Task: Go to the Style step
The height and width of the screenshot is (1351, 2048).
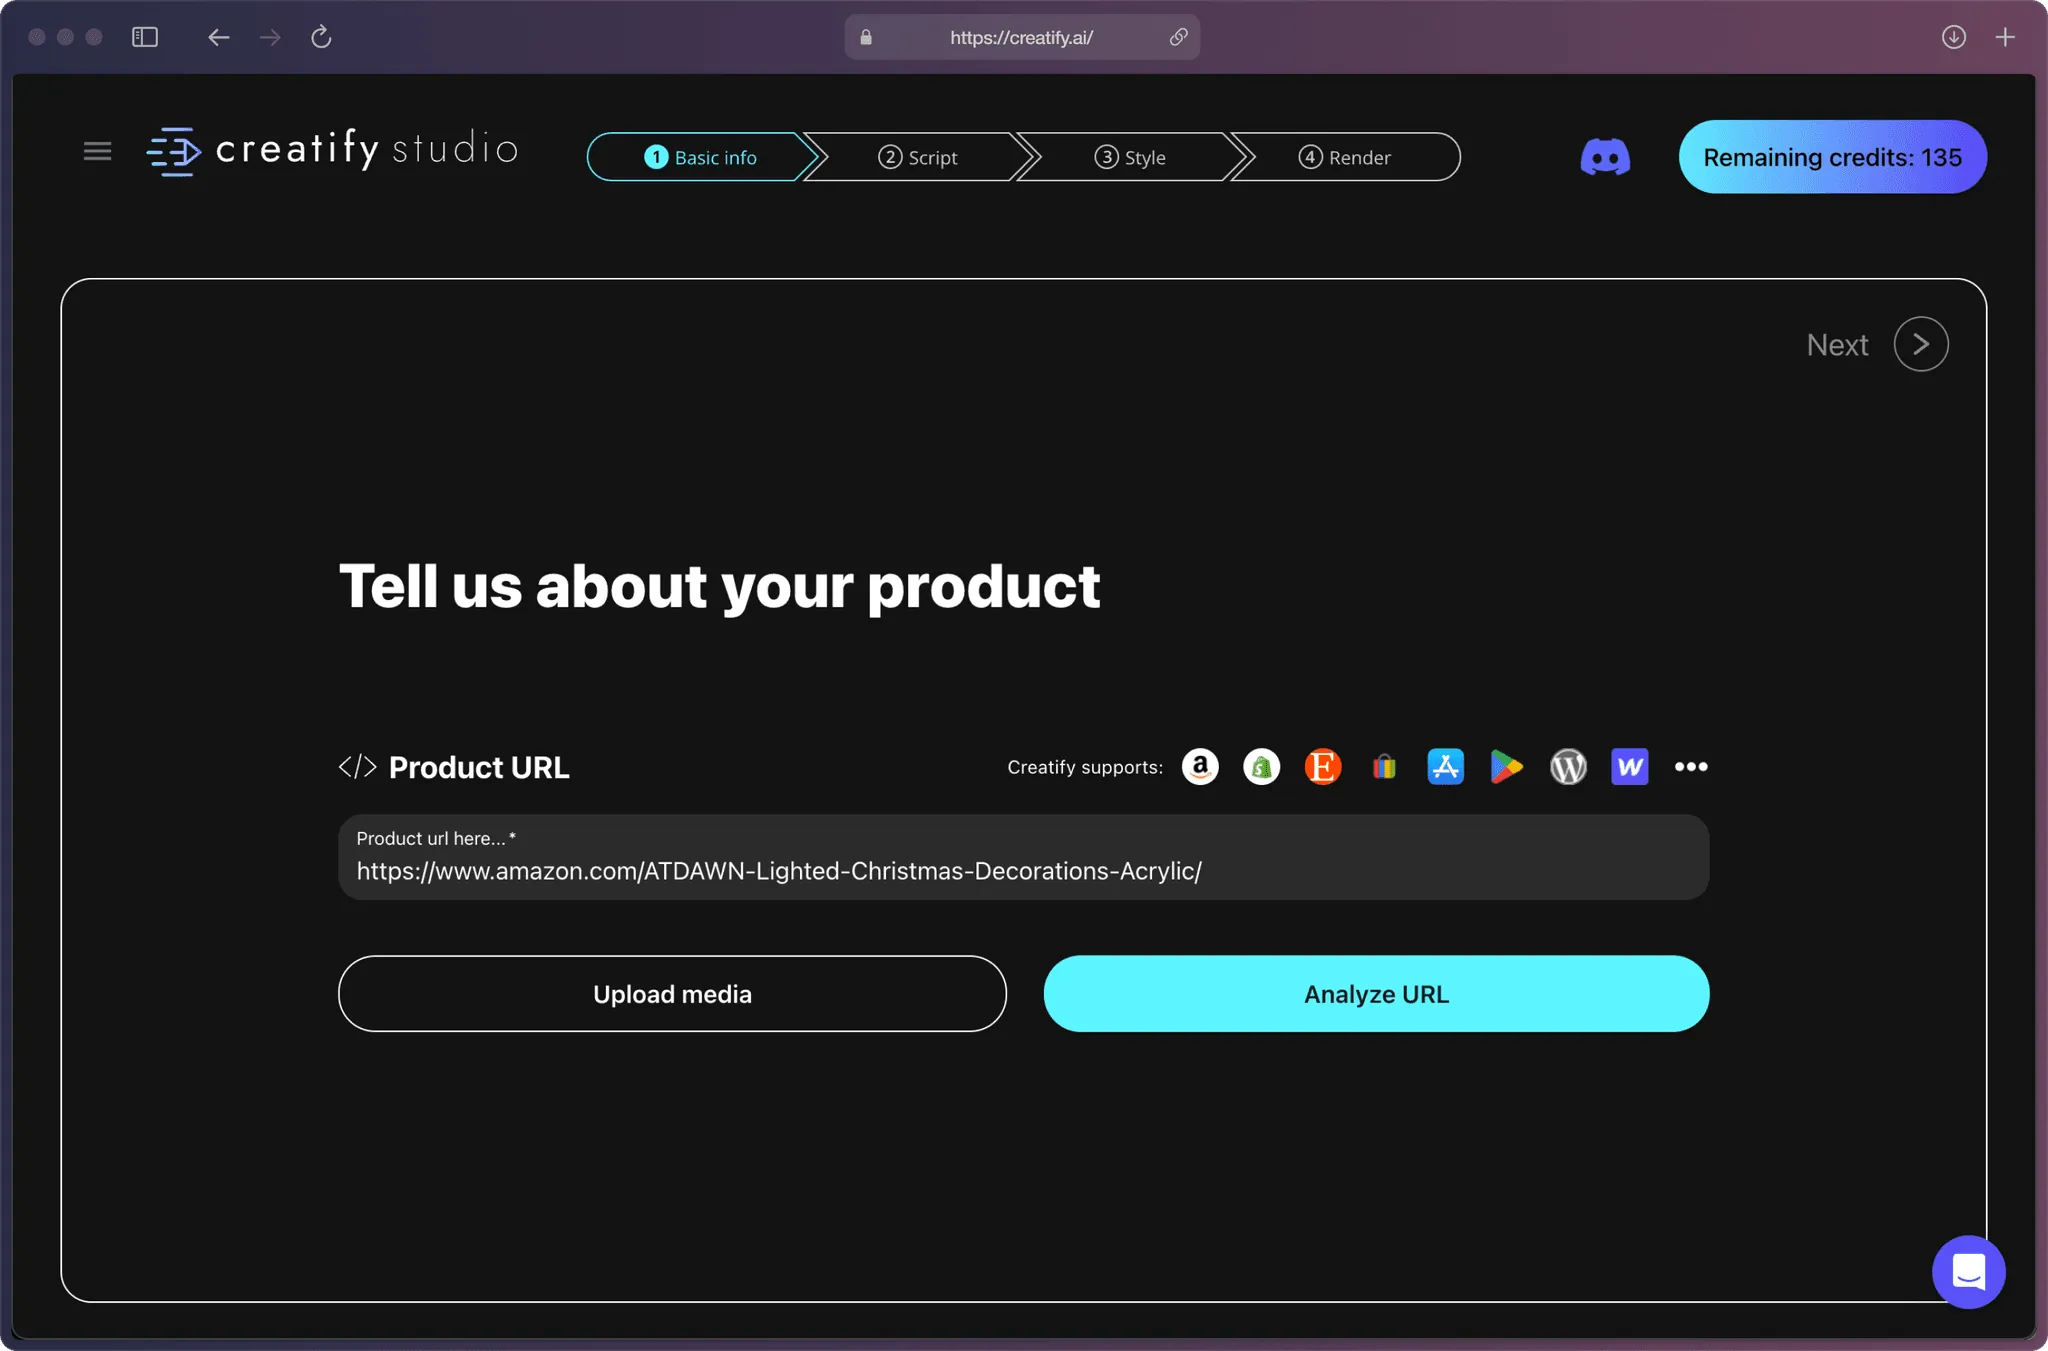Action: (x=1131, y=157)
